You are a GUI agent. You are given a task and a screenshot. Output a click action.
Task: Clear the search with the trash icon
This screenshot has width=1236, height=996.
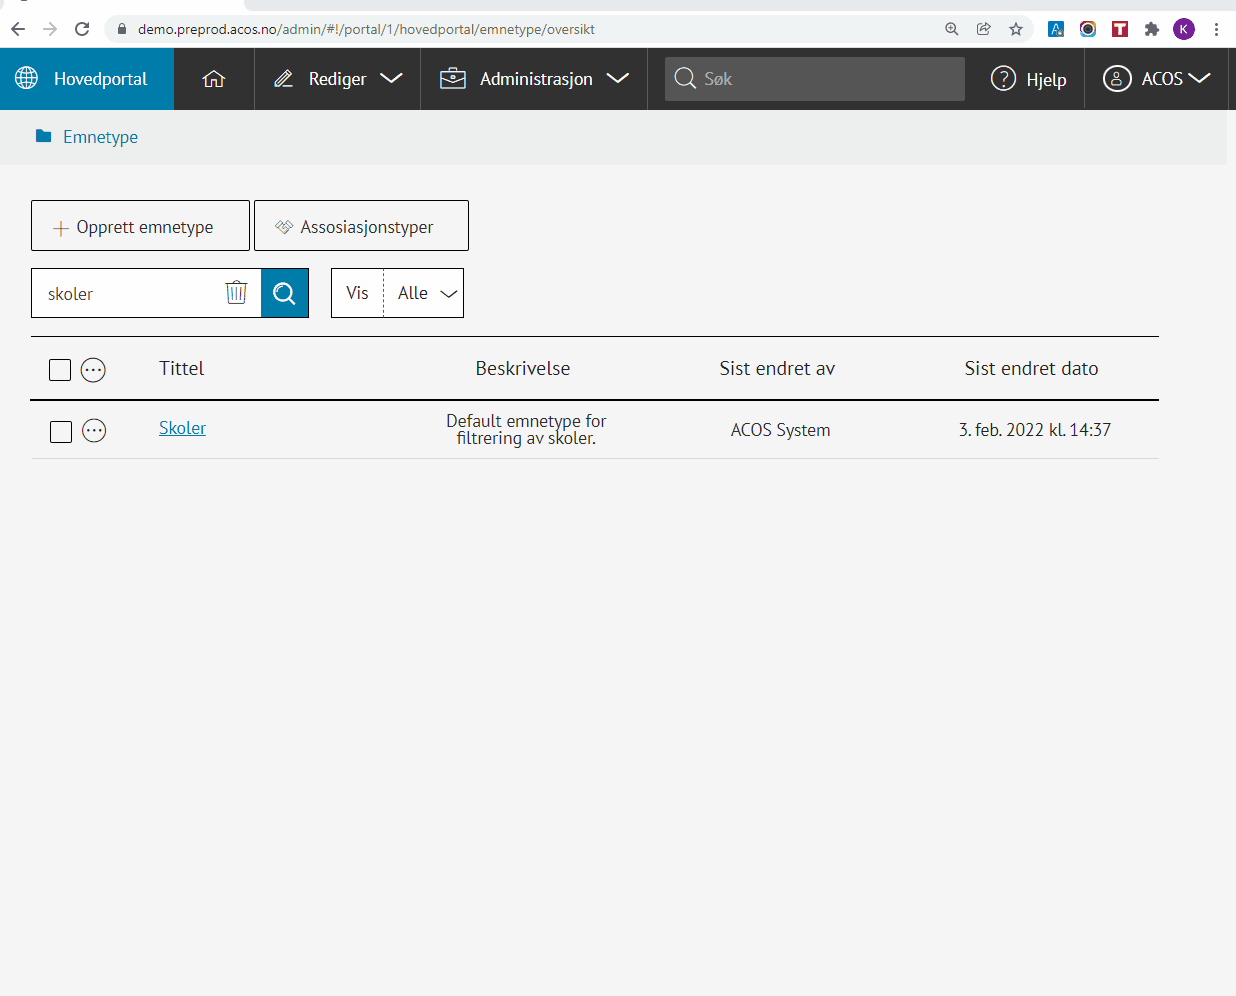coord(236,292)
